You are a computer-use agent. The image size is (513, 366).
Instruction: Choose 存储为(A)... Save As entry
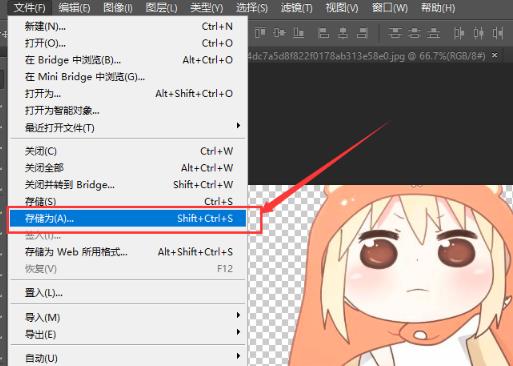click(x=128, y=219)
